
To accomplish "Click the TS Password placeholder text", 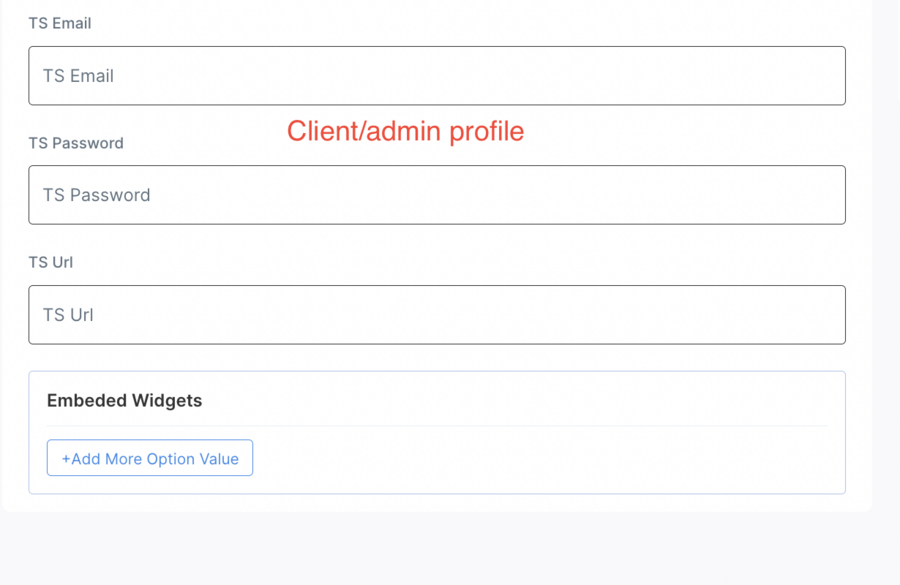I will (x=96, y=195).
